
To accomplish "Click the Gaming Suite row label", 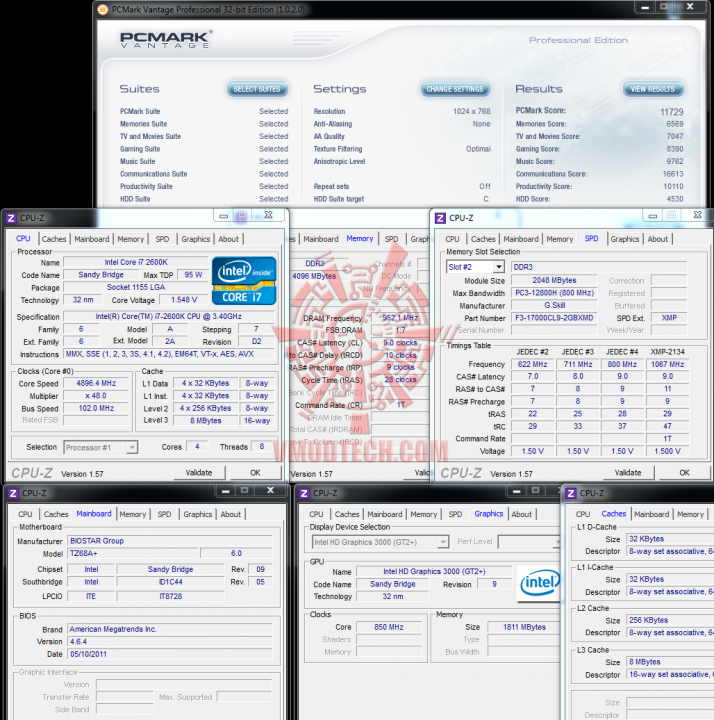I will click(140, 149).
